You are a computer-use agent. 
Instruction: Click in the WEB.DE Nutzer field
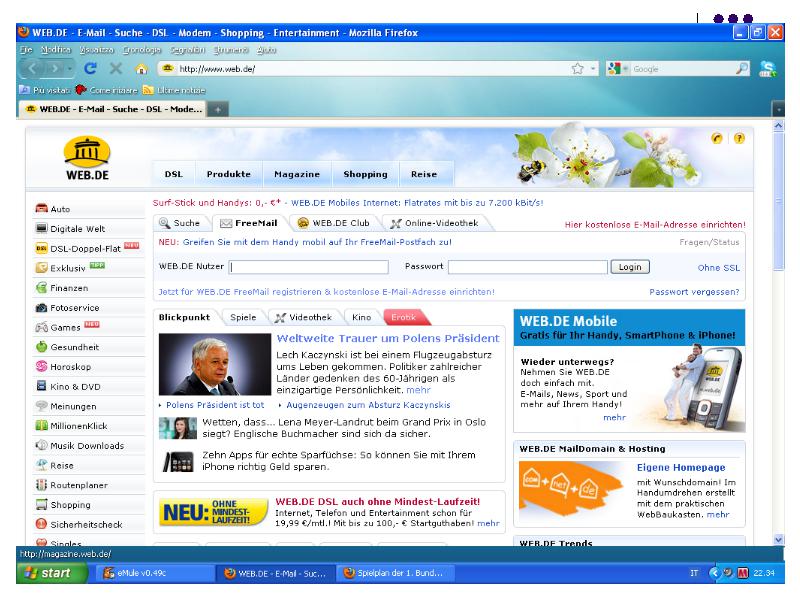309,267
